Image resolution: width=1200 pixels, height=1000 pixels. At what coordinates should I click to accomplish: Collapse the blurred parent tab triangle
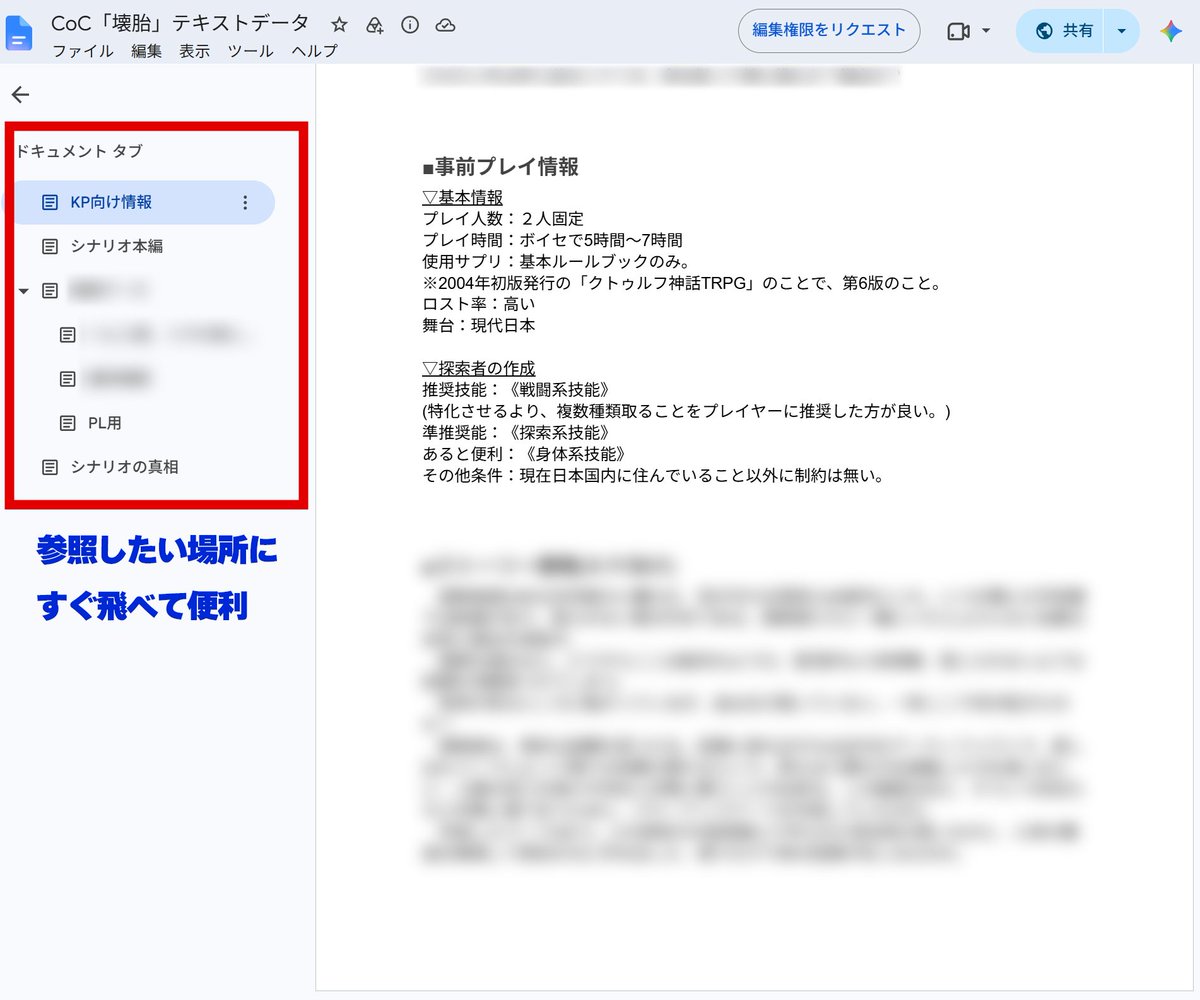(23, 291)
